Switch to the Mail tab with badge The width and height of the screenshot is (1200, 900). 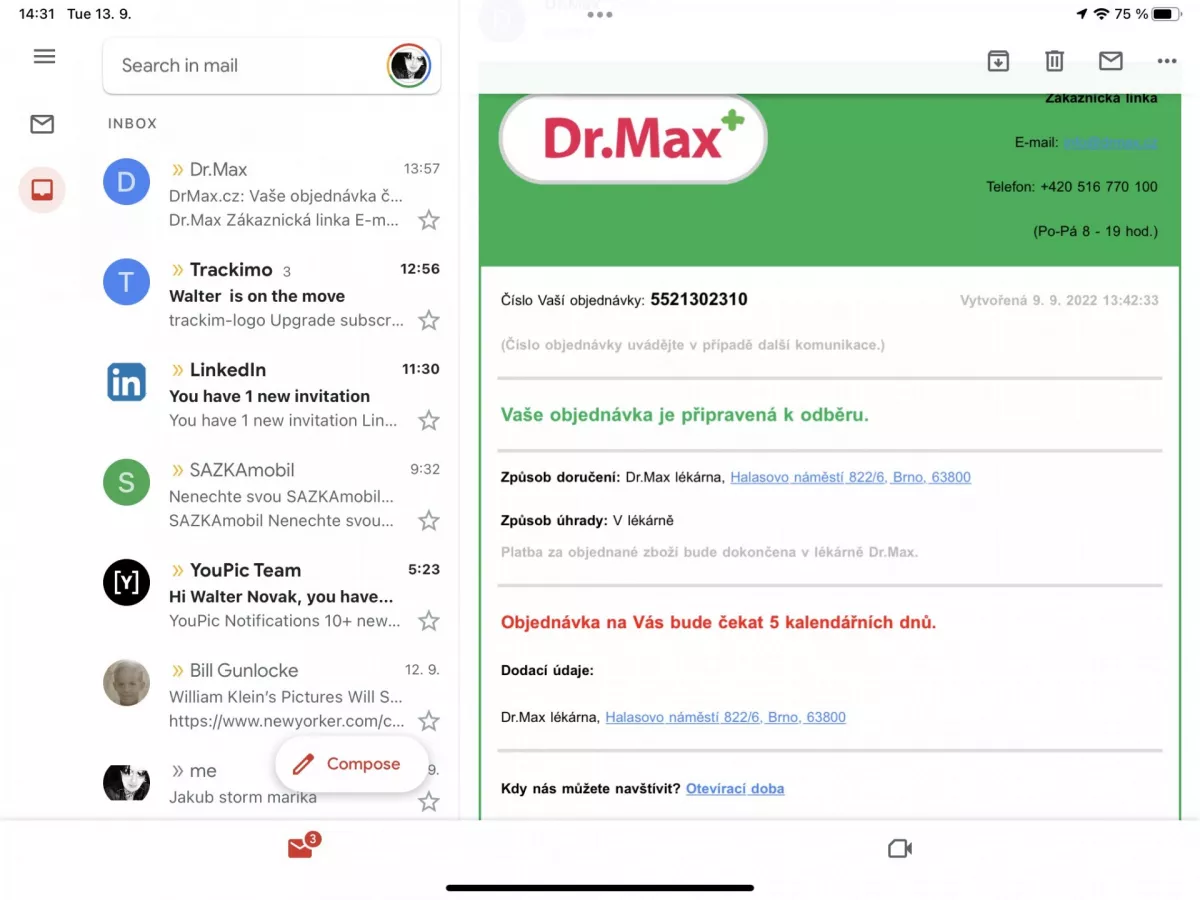300,848
